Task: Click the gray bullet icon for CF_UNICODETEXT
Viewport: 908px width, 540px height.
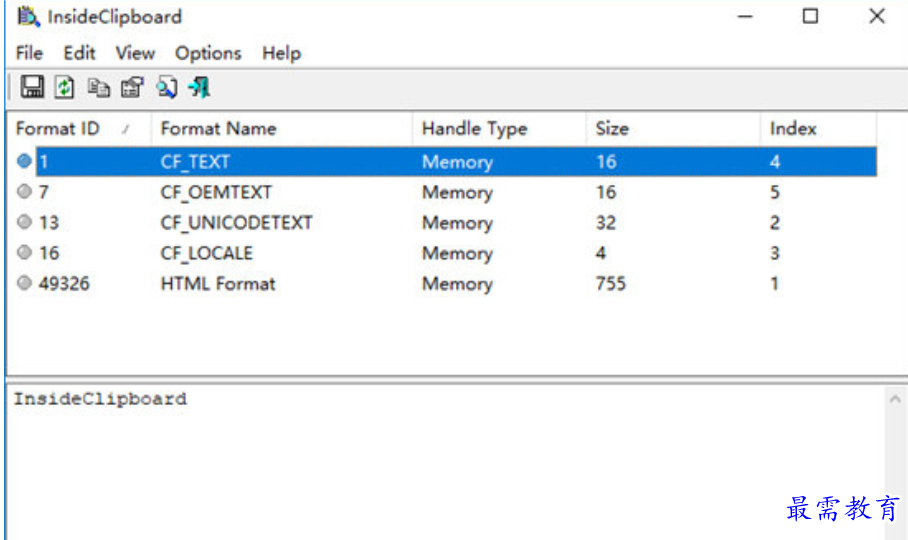Action: [x=24, y=222]
